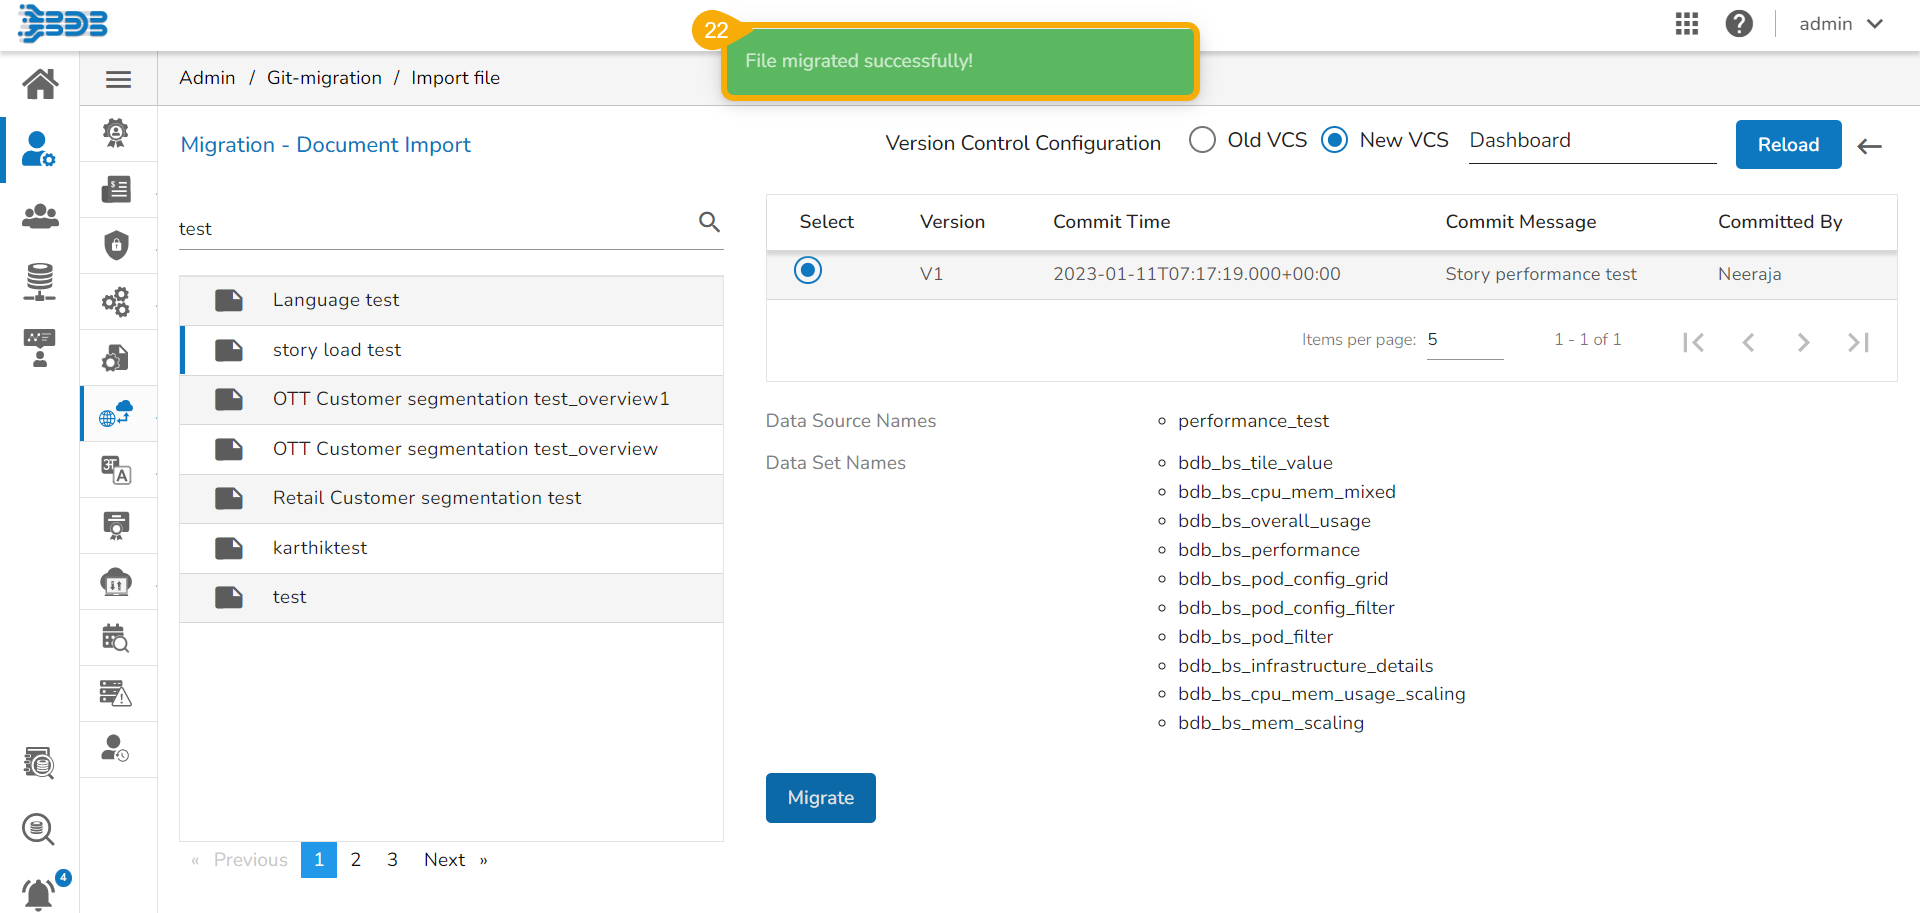Open the notifications bell icon
Screen dimensions: 1920x913
point(39,892)
